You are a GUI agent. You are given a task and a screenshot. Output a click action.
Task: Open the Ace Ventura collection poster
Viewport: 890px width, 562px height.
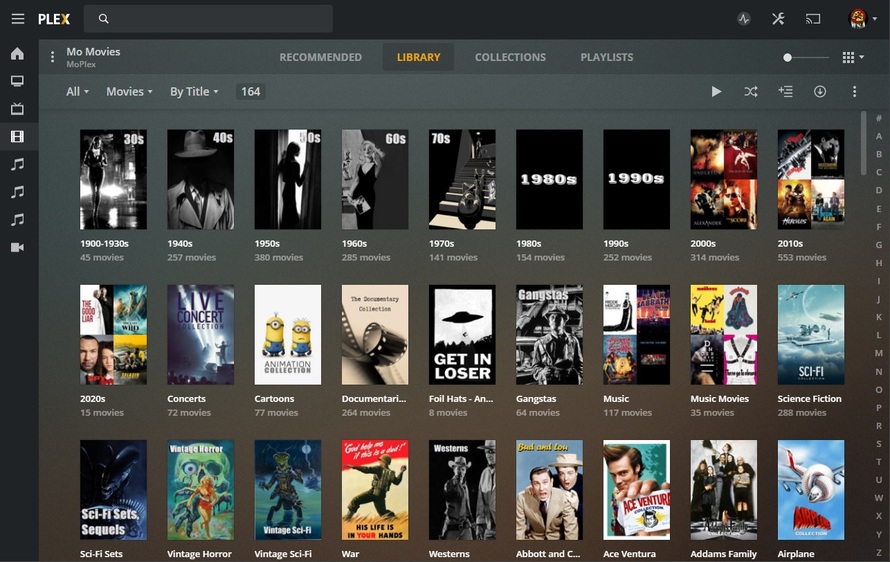636,490
